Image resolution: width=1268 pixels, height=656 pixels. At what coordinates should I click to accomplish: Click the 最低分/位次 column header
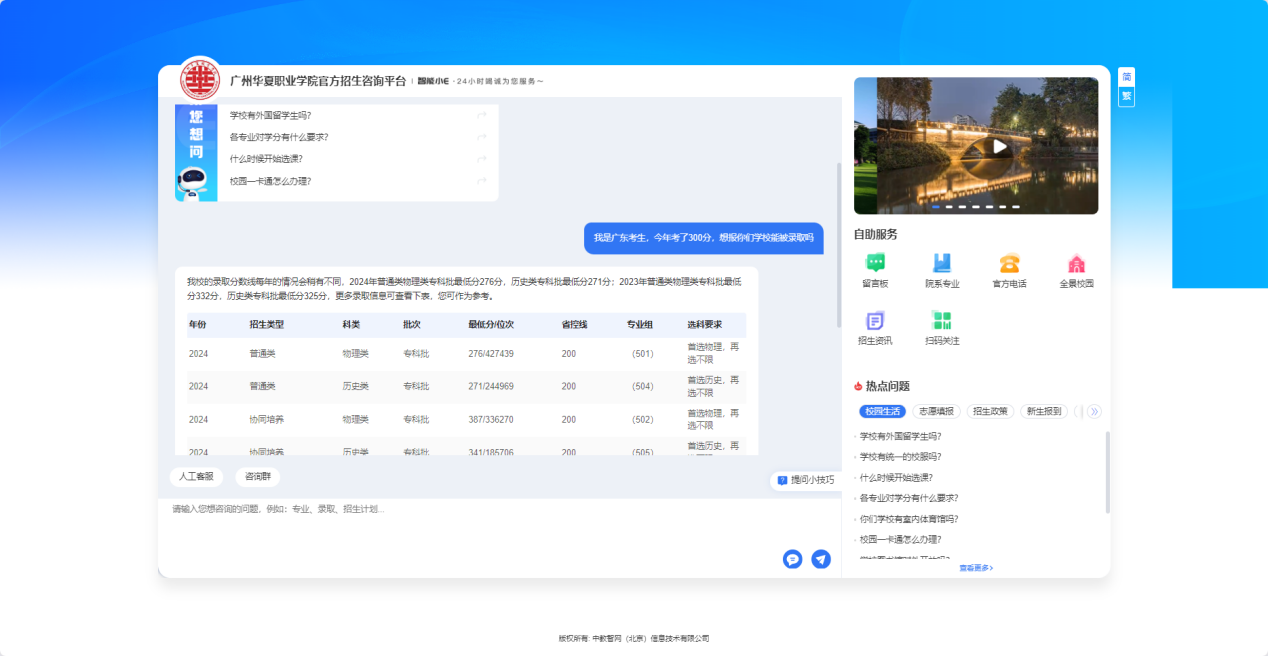[x=490, y=325]
